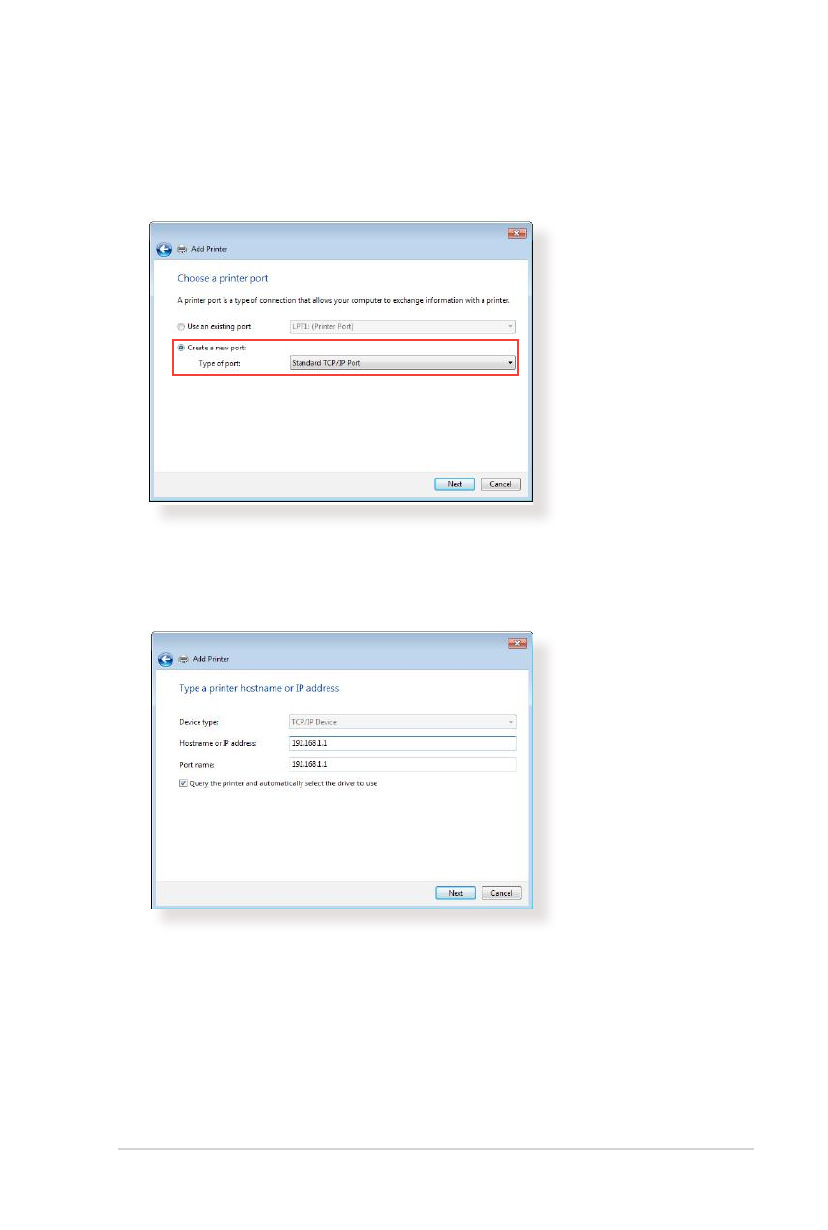The width and height of the screenshot is (828, 1230).
Task: Click the printer icon in the lower Add Printer dialog
Action: [182, 659]
